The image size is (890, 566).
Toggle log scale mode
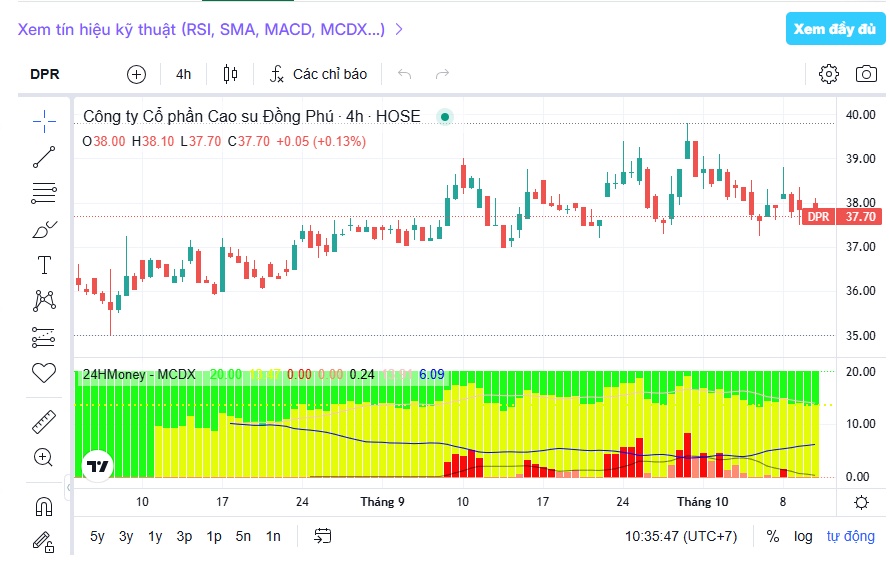(803, 536)
